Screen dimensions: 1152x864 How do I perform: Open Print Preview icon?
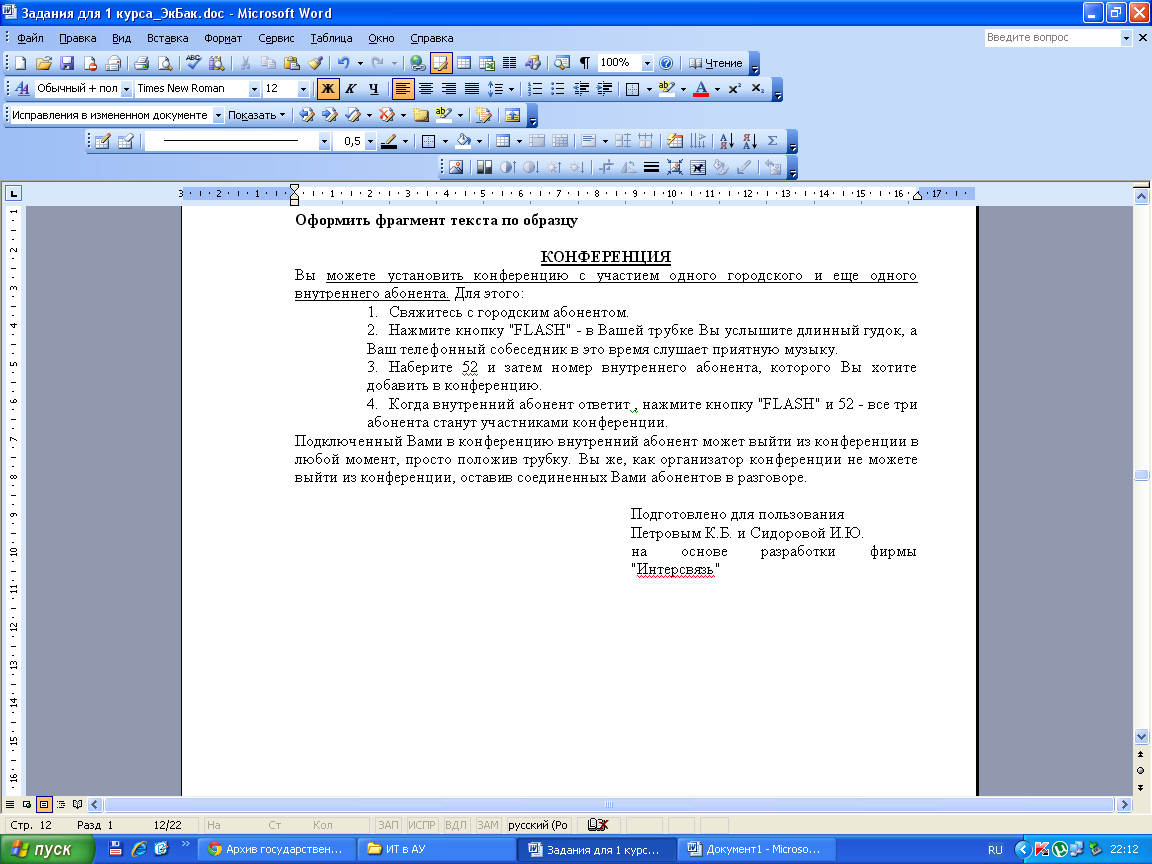pyautogui.click(x=165, y=63)
